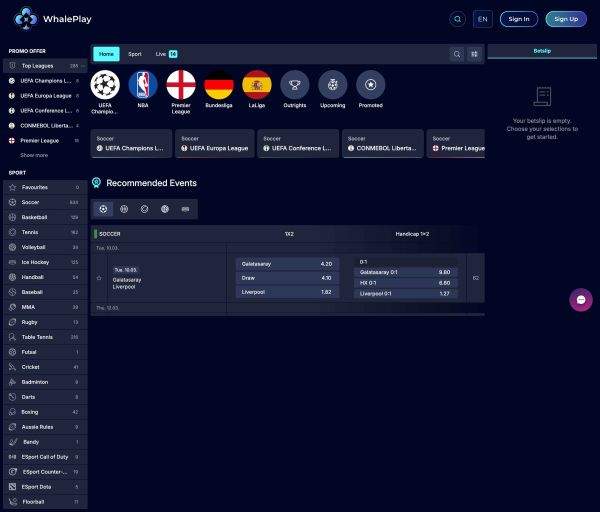Expand the Volleyball sport category
The width and height of the screenshot is (600, 512).
pyautogui.click(x=45, y=247)
